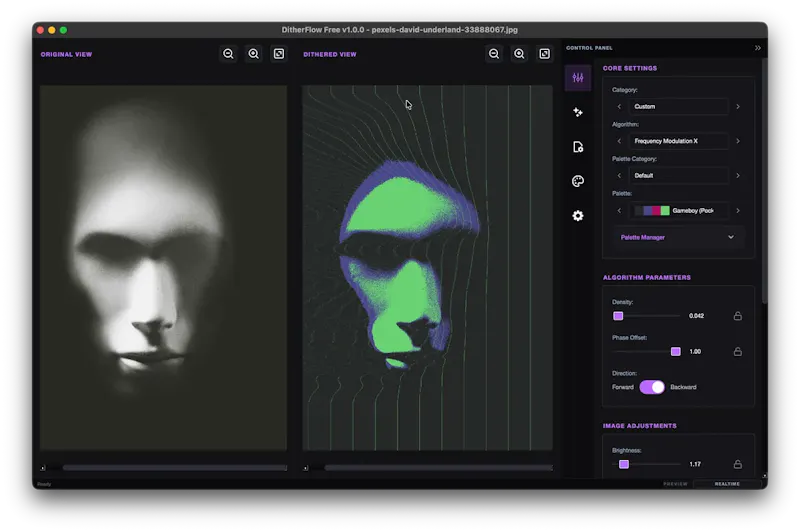800x532 pixels.
Task: Zoom out in the Dithered View
Action: 494,54
